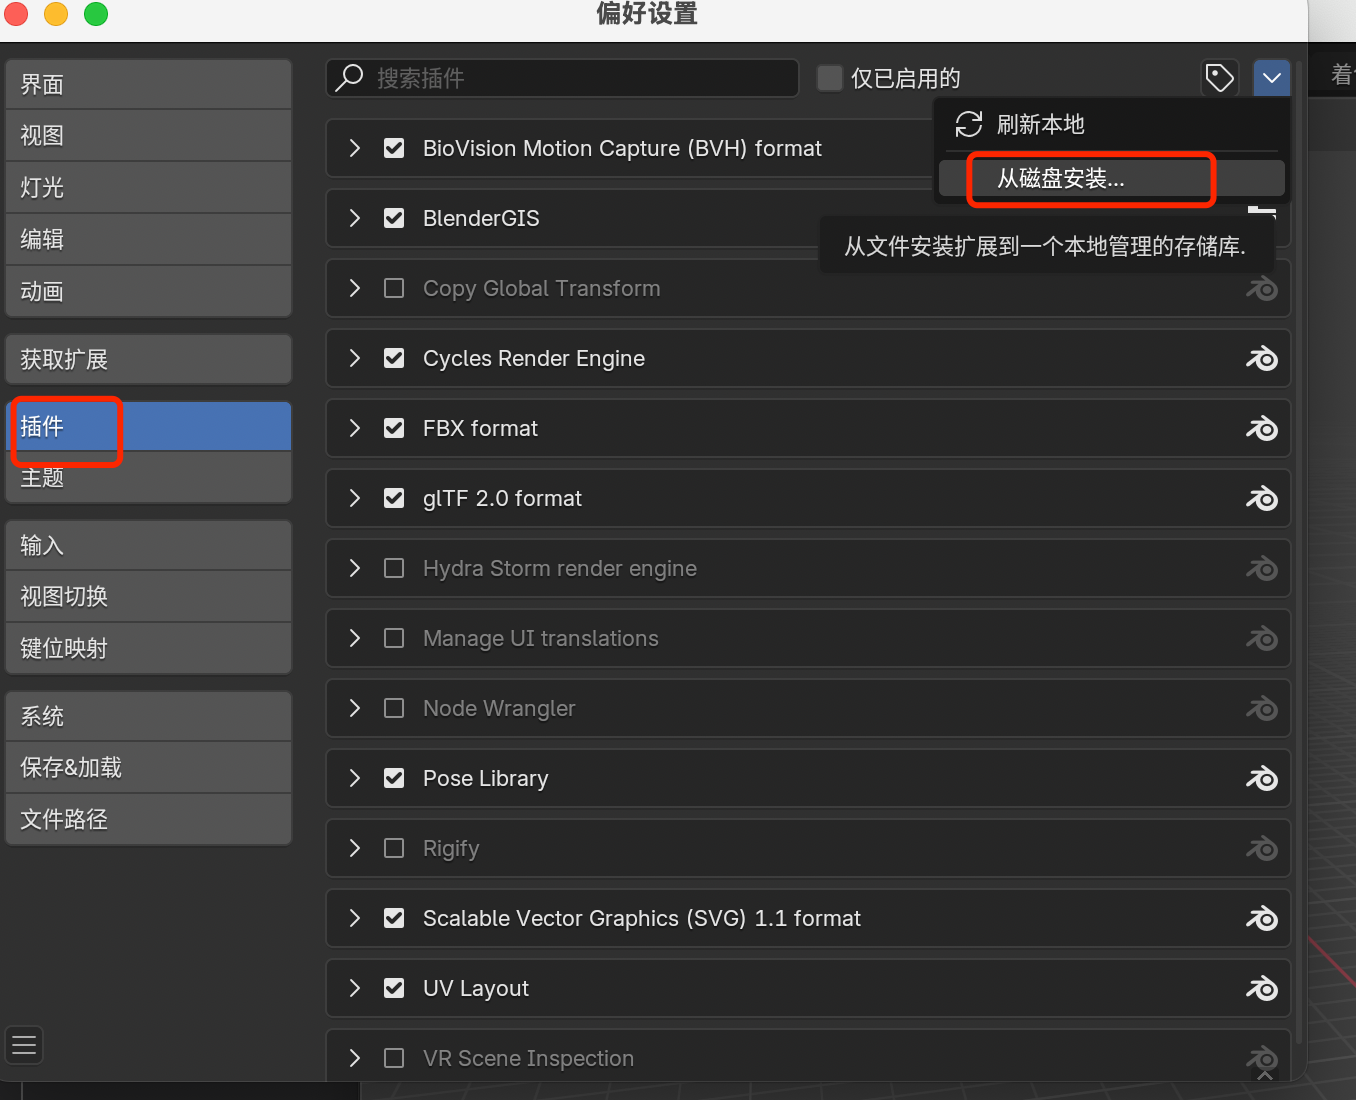Choose 刷新本地 from the dropdown menu
1356x1100 pixels.
(1111, 124)
